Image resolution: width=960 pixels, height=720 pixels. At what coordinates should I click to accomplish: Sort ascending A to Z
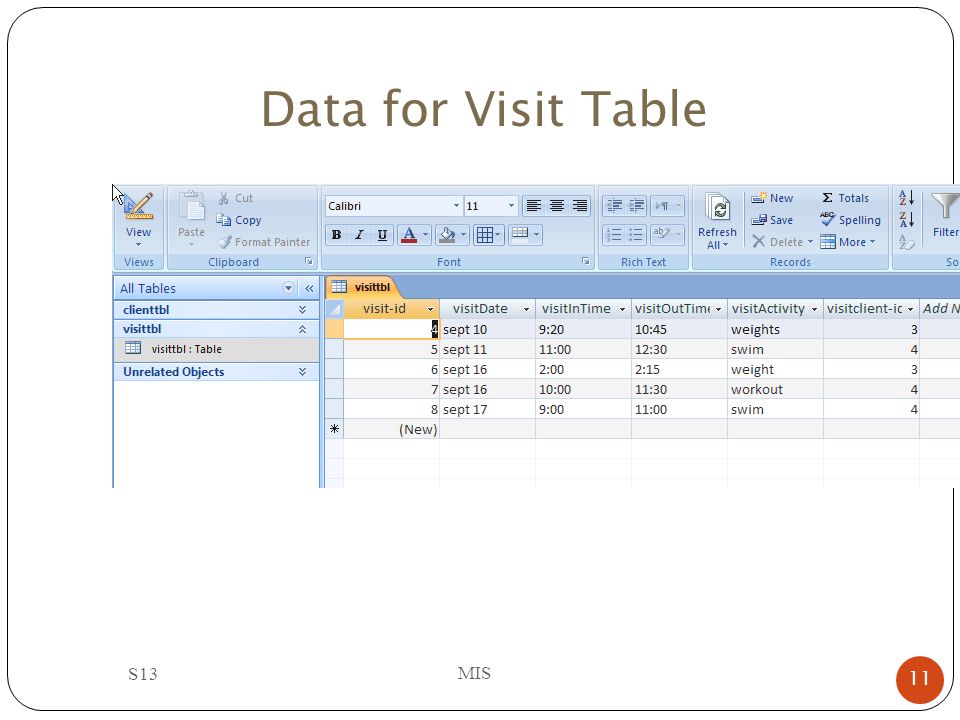906,198
